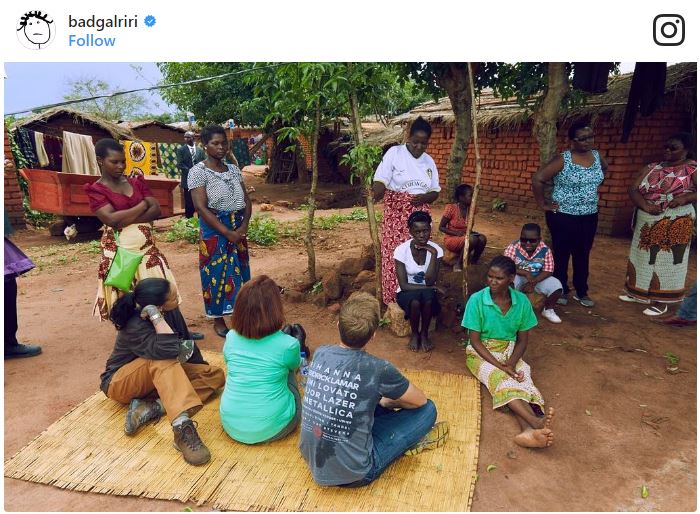Open the Instagram logo icon

tap(668, 30)
